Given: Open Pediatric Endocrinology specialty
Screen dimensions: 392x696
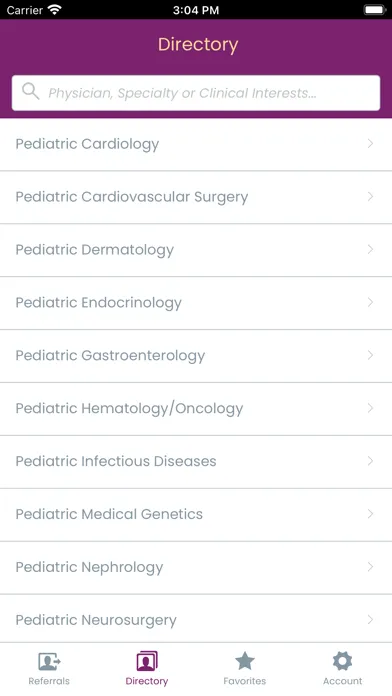Looking at the screenshot, I should click(196, 303).
